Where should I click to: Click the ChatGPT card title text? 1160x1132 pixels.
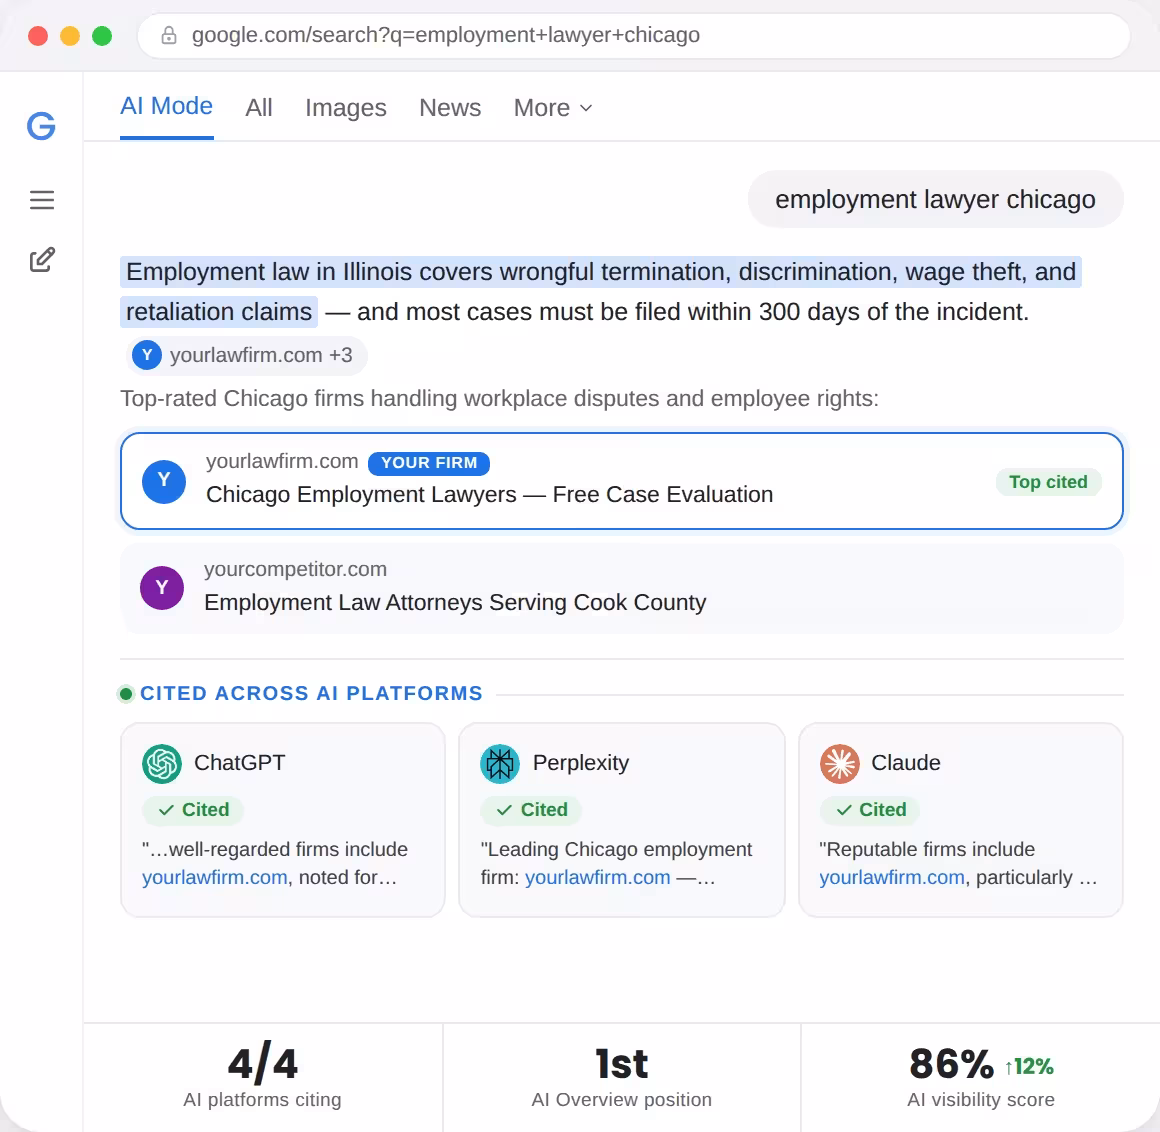(240, 763)
